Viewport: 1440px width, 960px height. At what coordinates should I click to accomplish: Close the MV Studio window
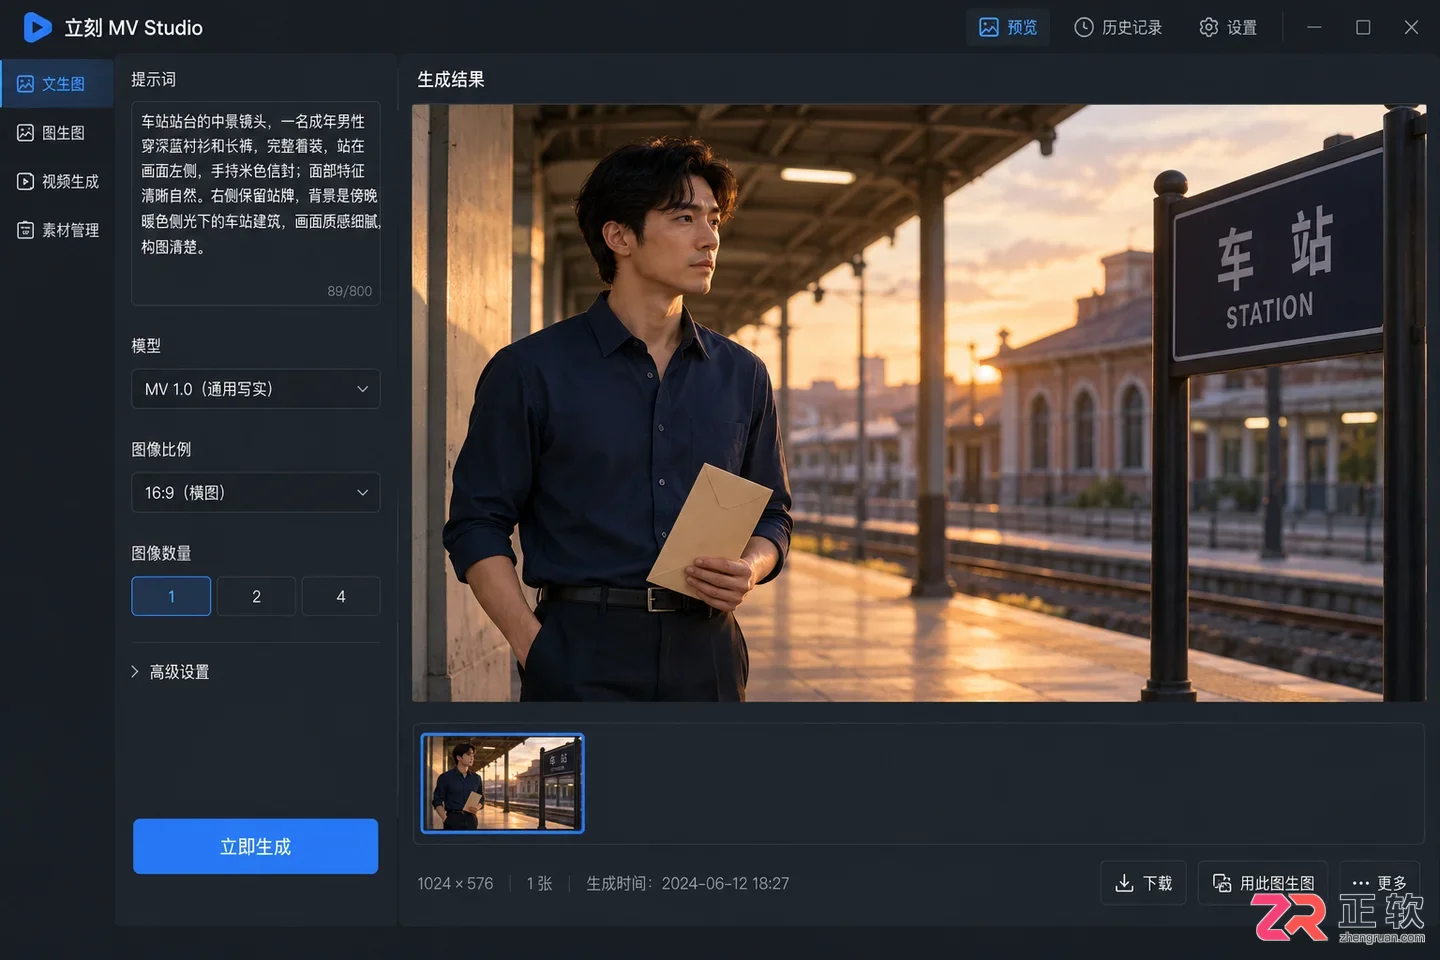(x=1411, y=27)
